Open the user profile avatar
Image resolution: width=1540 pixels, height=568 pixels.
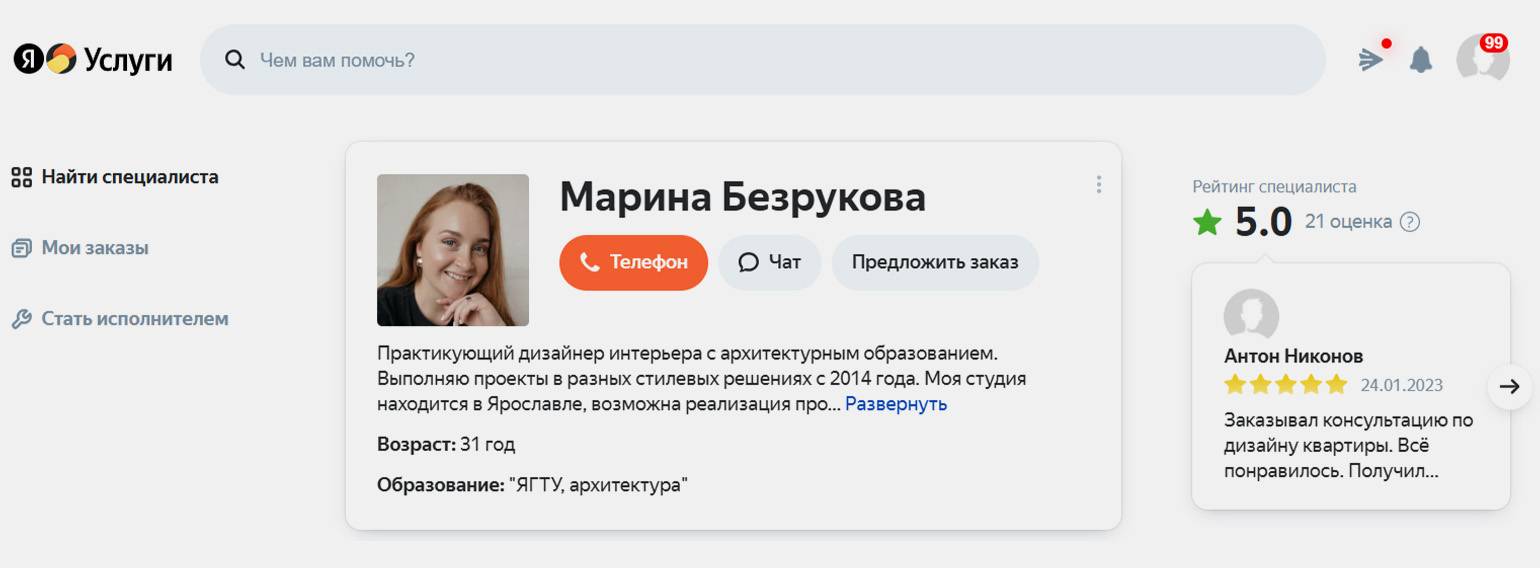(1482, 59)
